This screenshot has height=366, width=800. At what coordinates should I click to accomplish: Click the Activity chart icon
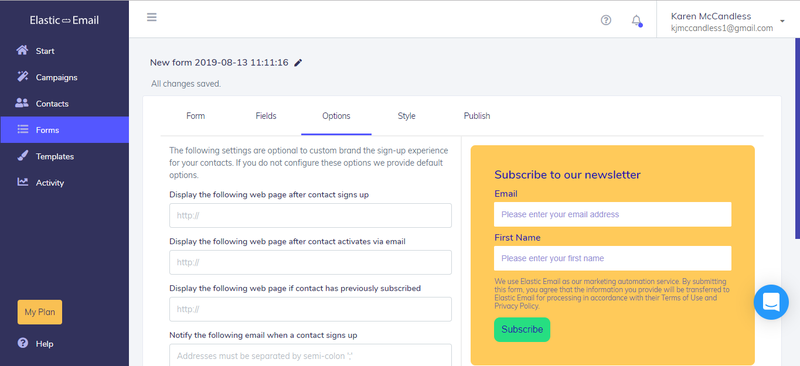pos(22,182)
